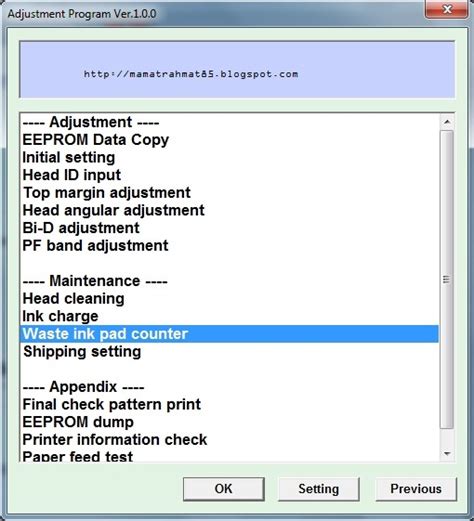Close the Adjustment Program window

pyautogui.click(x=447, y=9)
